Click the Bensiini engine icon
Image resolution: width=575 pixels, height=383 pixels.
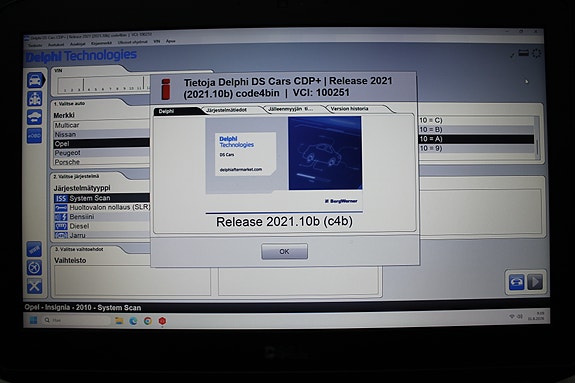[61, 217]
